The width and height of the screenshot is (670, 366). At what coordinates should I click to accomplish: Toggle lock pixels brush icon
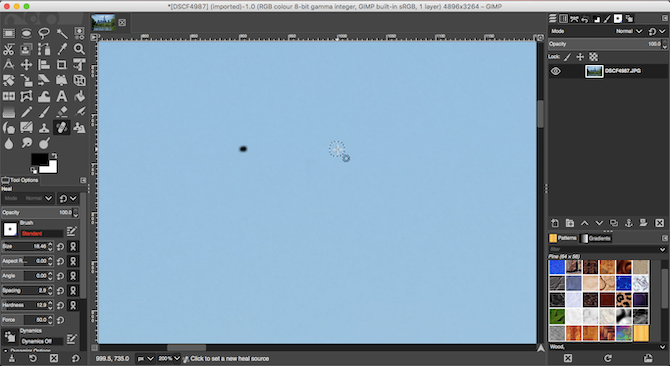[567, 57]
